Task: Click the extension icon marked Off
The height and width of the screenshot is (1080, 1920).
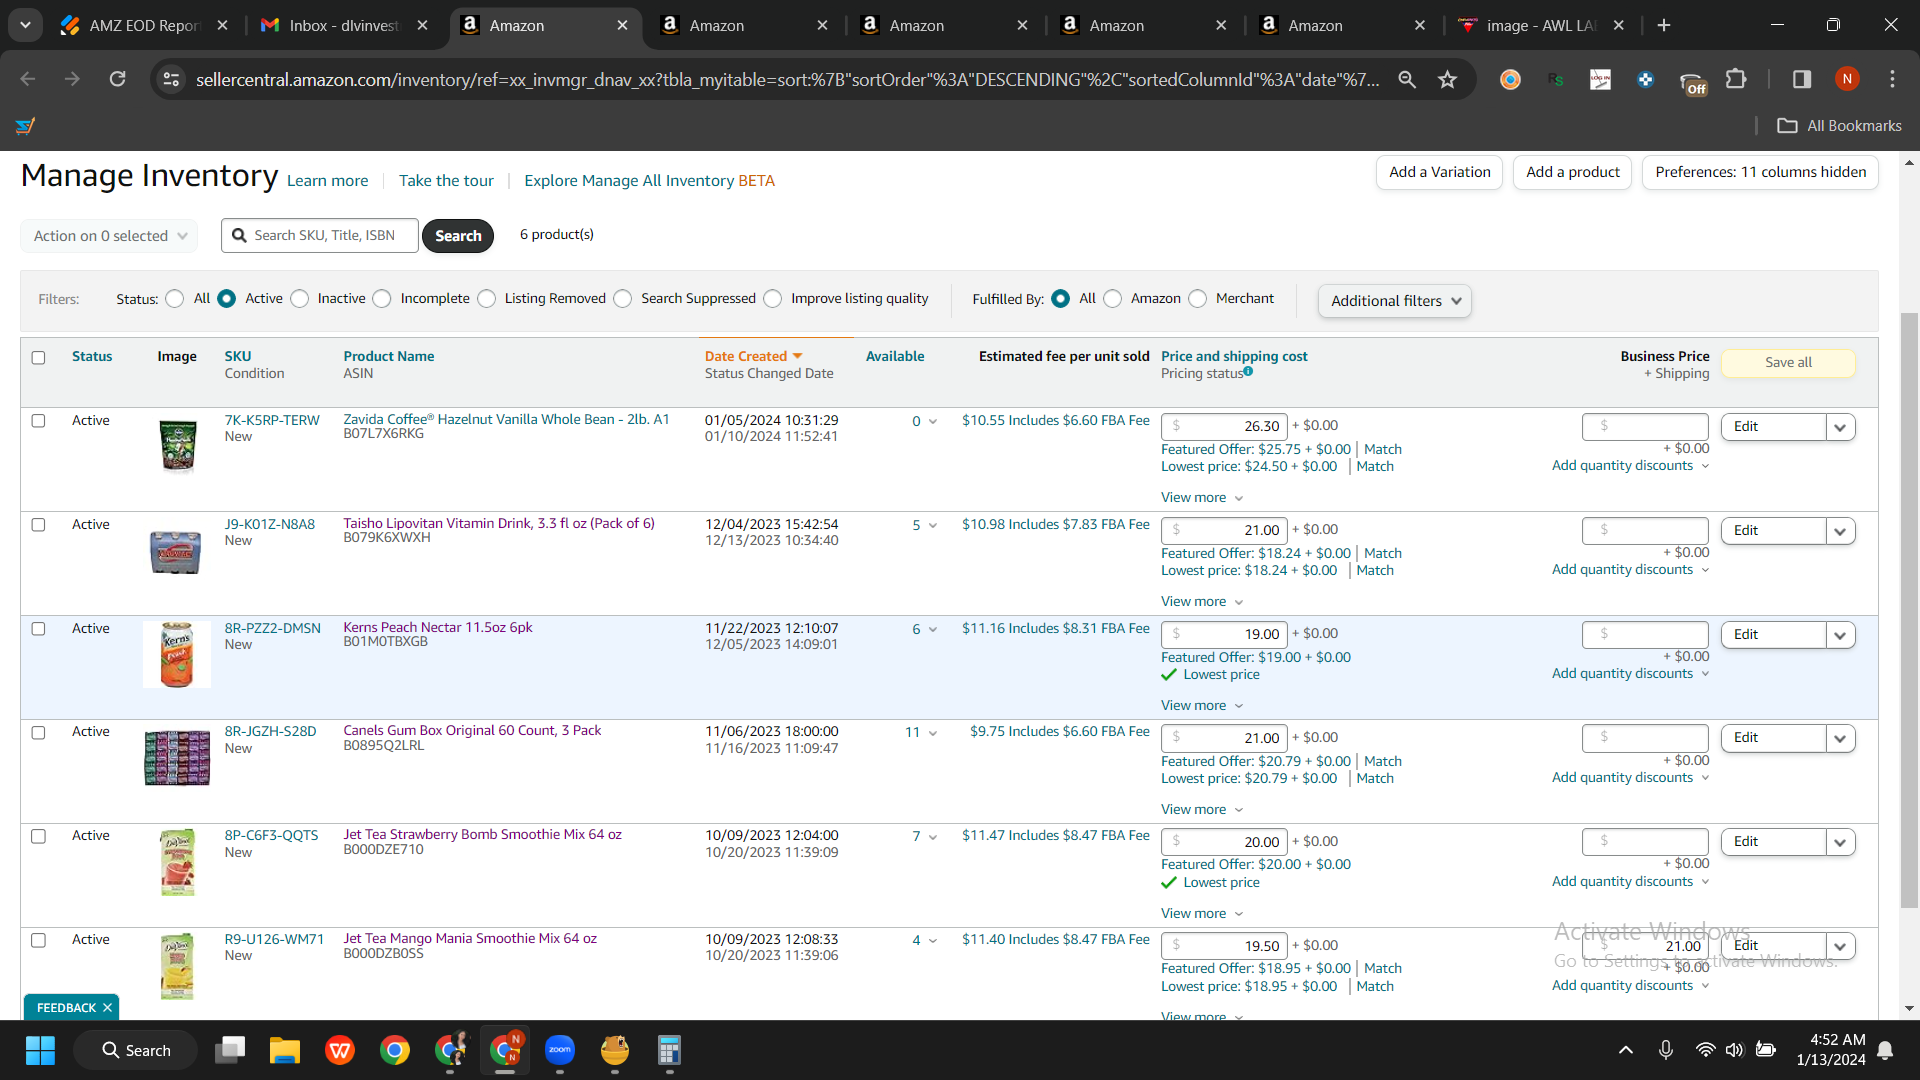Action: 1692,82
